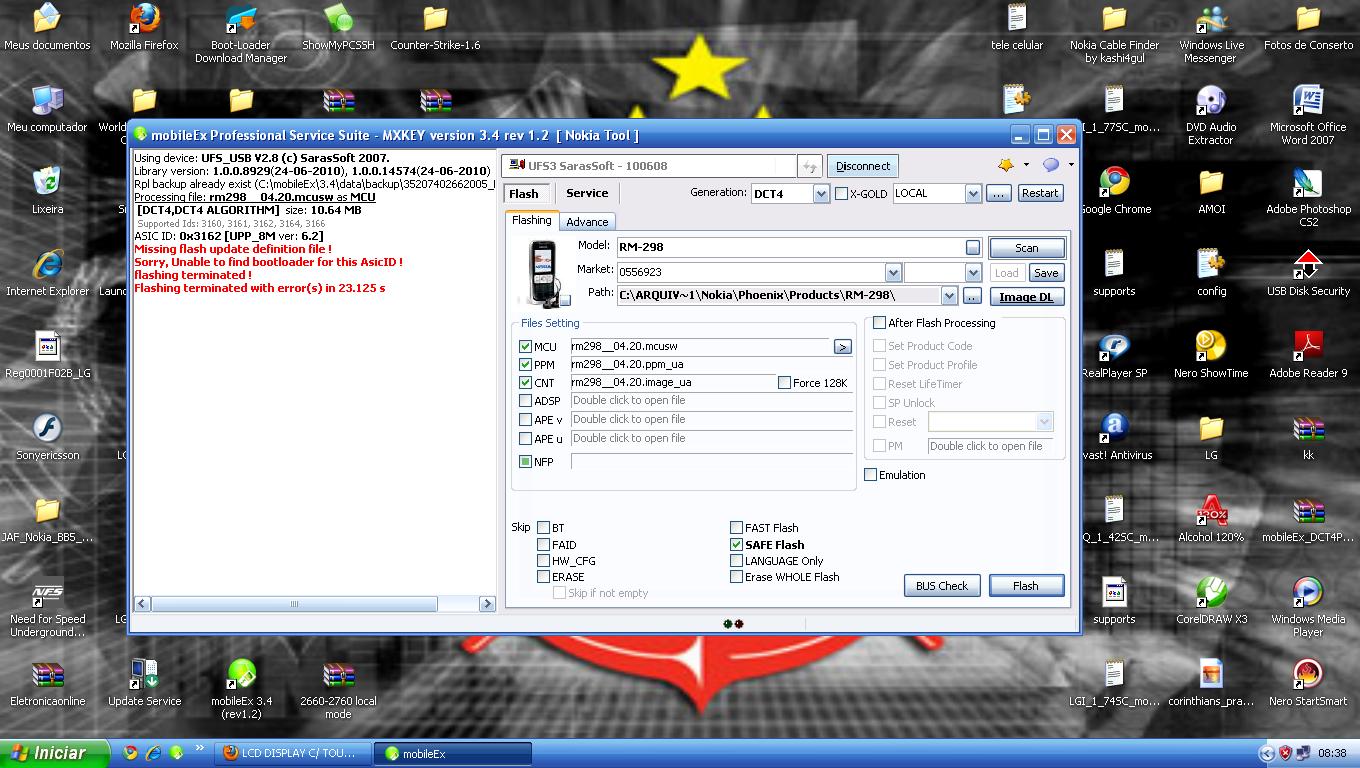The width and height of the screenshot is (1360, 768).
Task: Open mobileEx 3.4 (rev1.2) desktop shortcut
Action: [241, 674]
